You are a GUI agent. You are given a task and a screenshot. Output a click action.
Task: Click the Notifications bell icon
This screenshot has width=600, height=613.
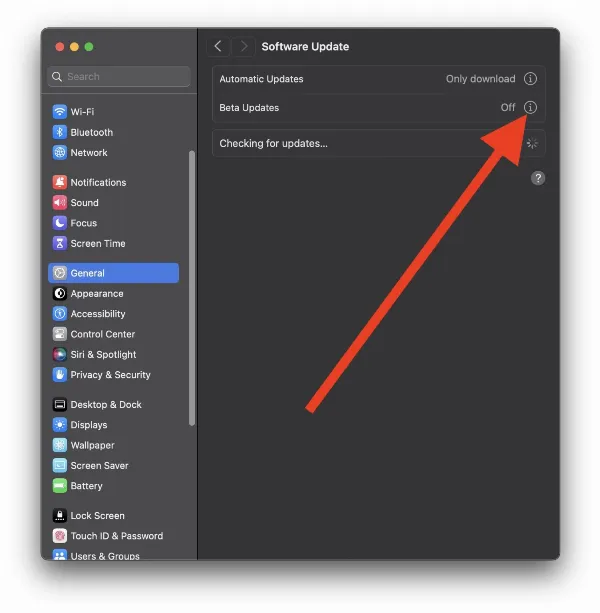[59, 182]
